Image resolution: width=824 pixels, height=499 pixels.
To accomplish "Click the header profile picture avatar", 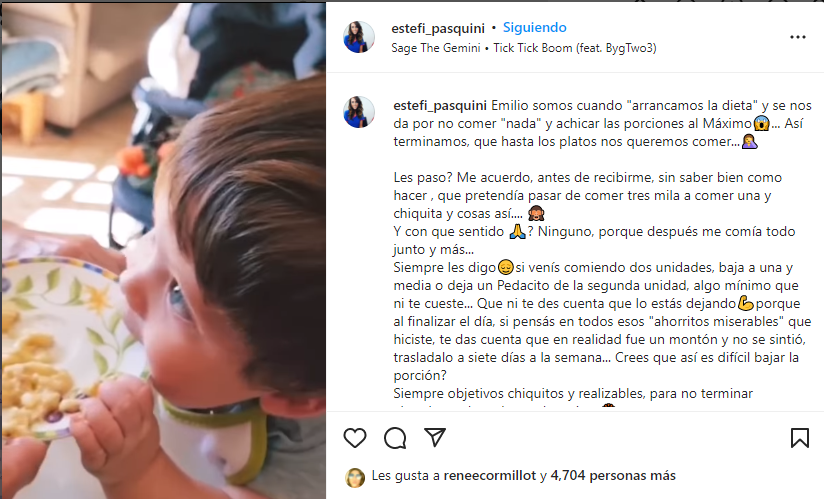I will coord(359,37).
